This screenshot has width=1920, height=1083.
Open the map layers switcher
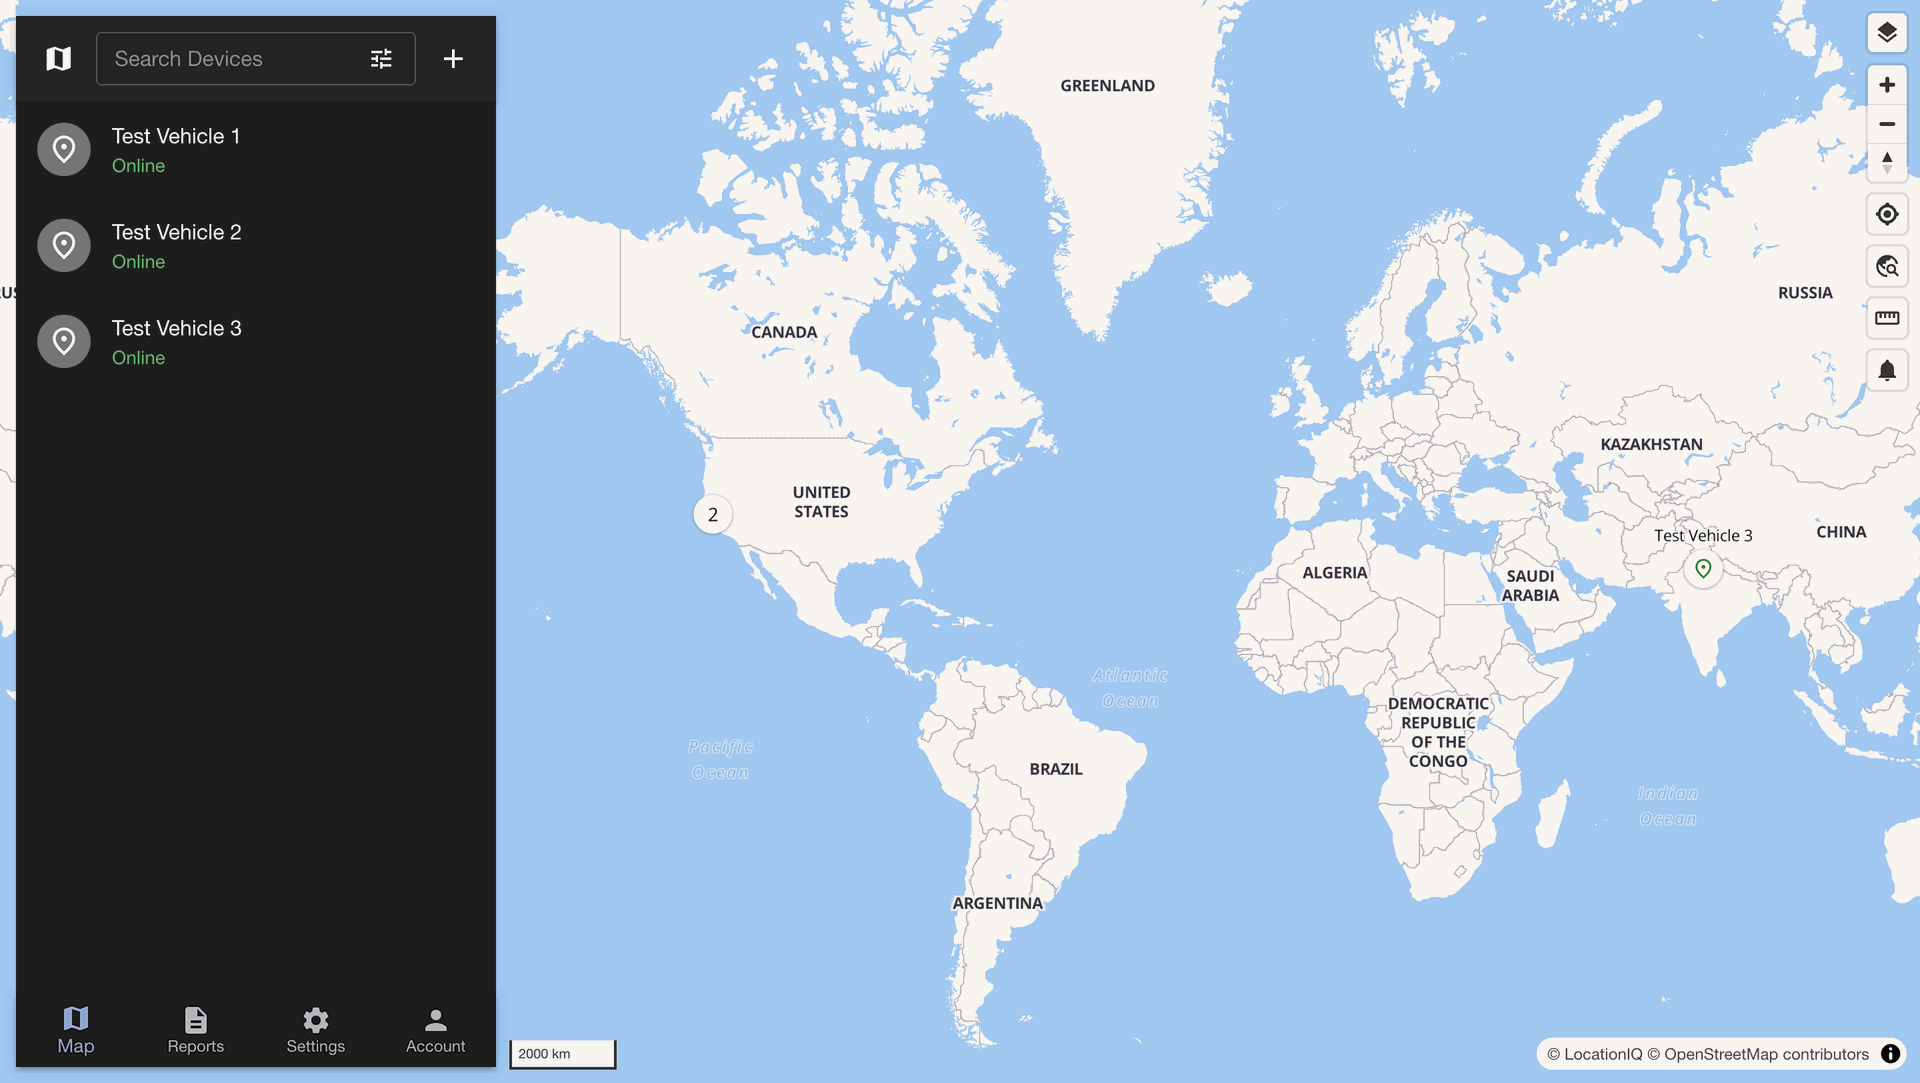(x=1887, y=33)
